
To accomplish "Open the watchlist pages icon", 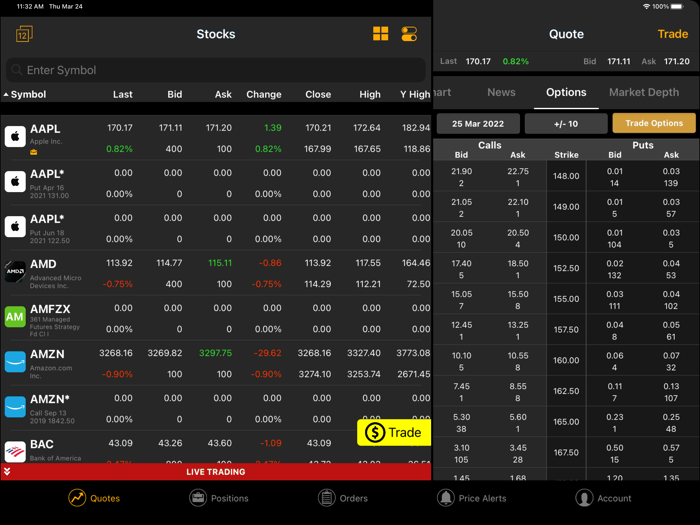I will 24,34.
